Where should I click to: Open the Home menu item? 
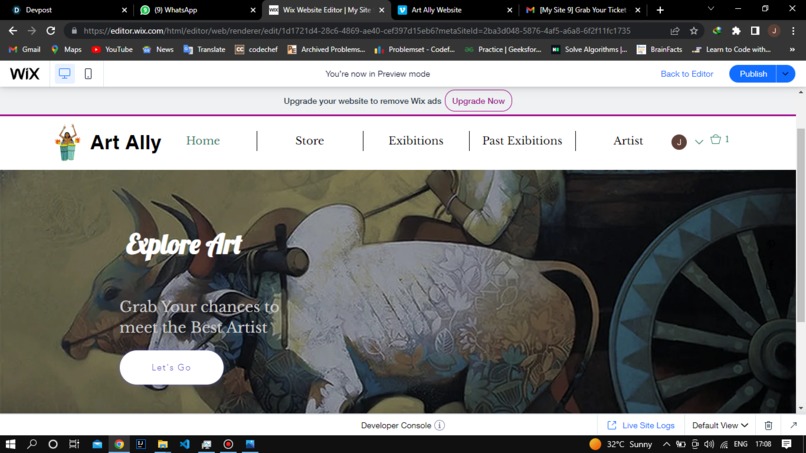click(x=203, y=140)
